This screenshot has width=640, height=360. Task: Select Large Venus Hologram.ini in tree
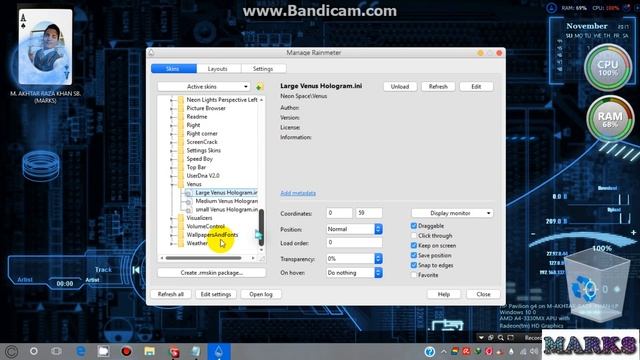point(226,193)
